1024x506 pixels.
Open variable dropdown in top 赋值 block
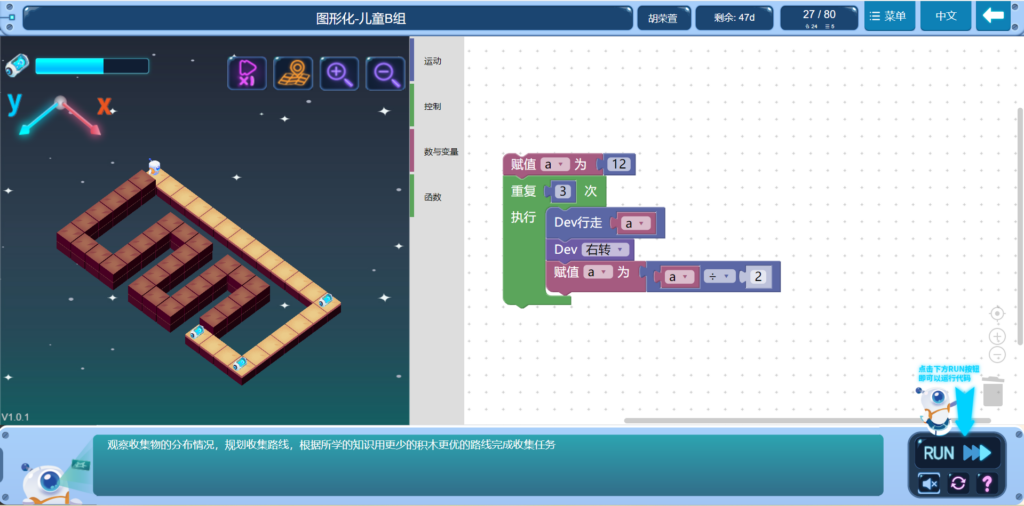(x=555, y=164)
